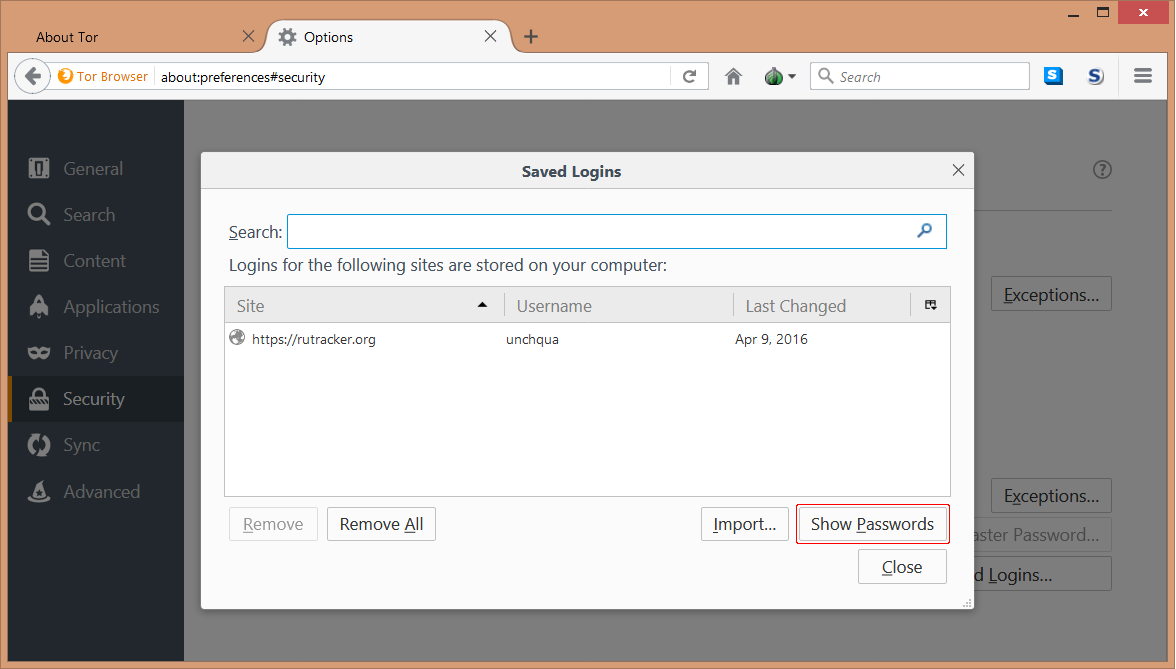Click Show Passwords button
1176x669 pixels.
click(872, 524)
